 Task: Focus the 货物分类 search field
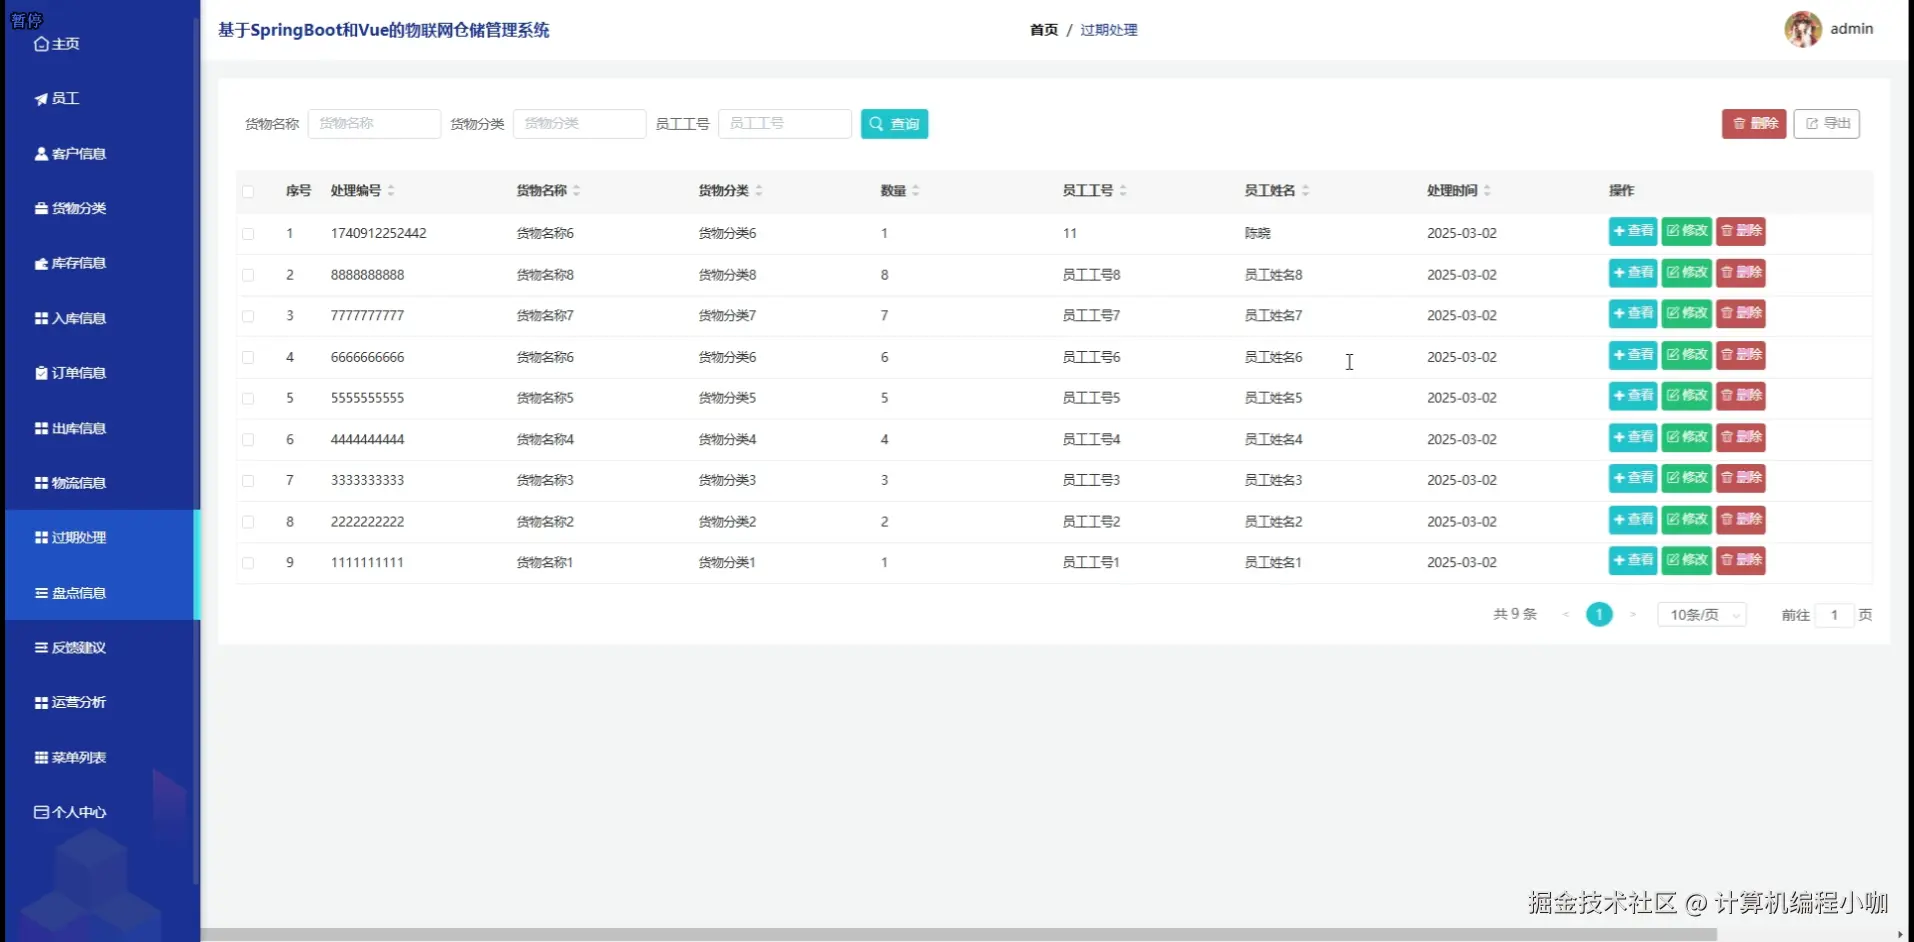pyautogui.click(x=579, y=124)
